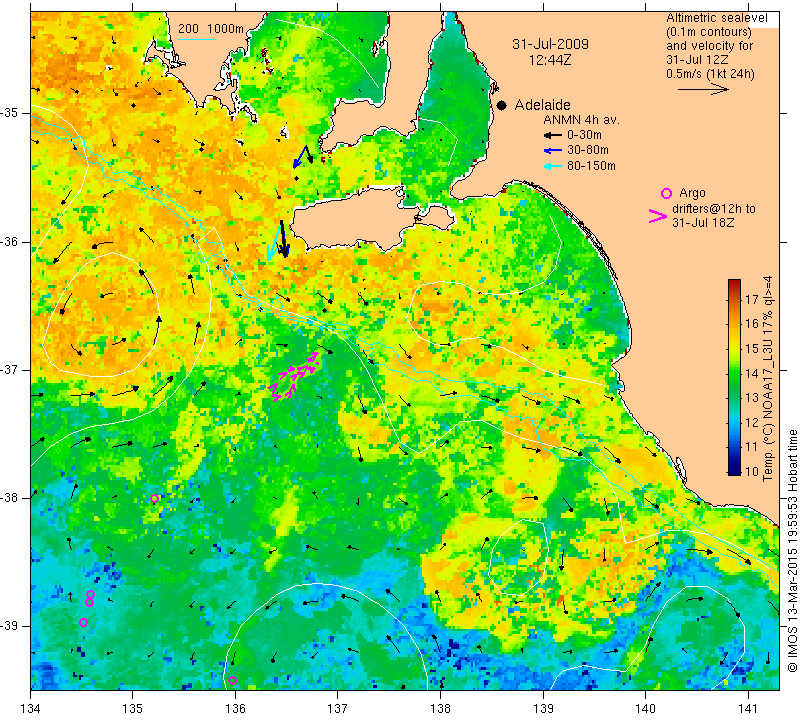Click the thick black ANMN arrow west of Kangaroo Island
800x720 pixels.
pos(284,239)
